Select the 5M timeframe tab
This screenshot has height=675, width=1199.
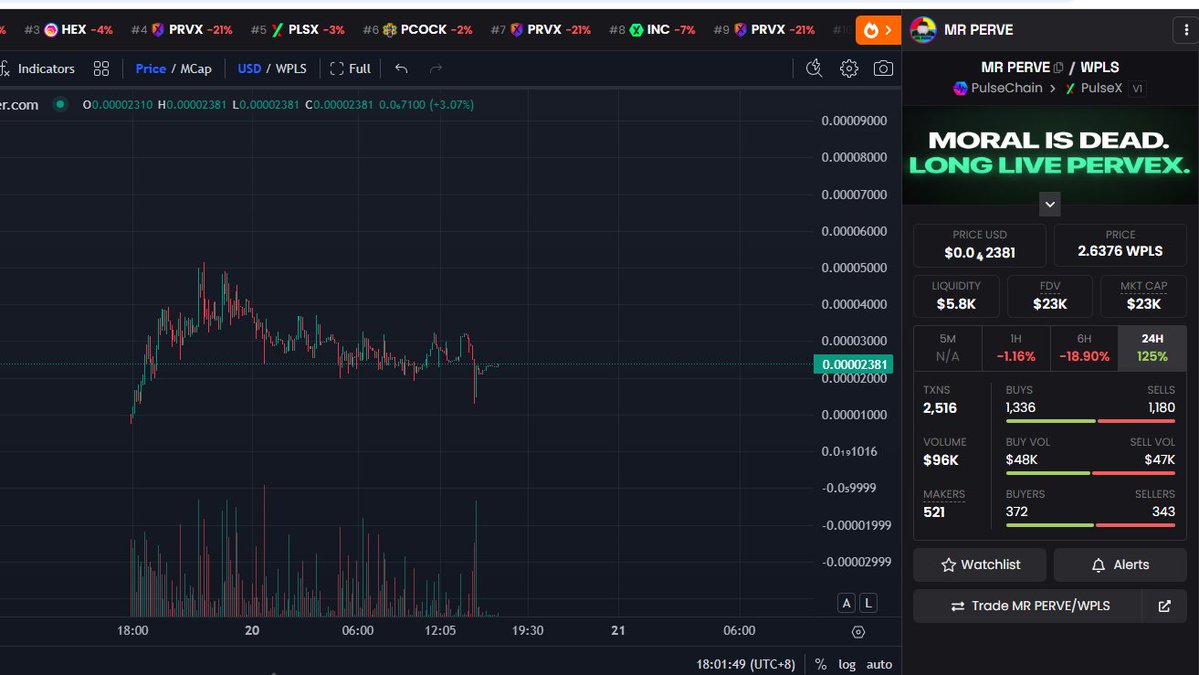click(x=947, y=348)
